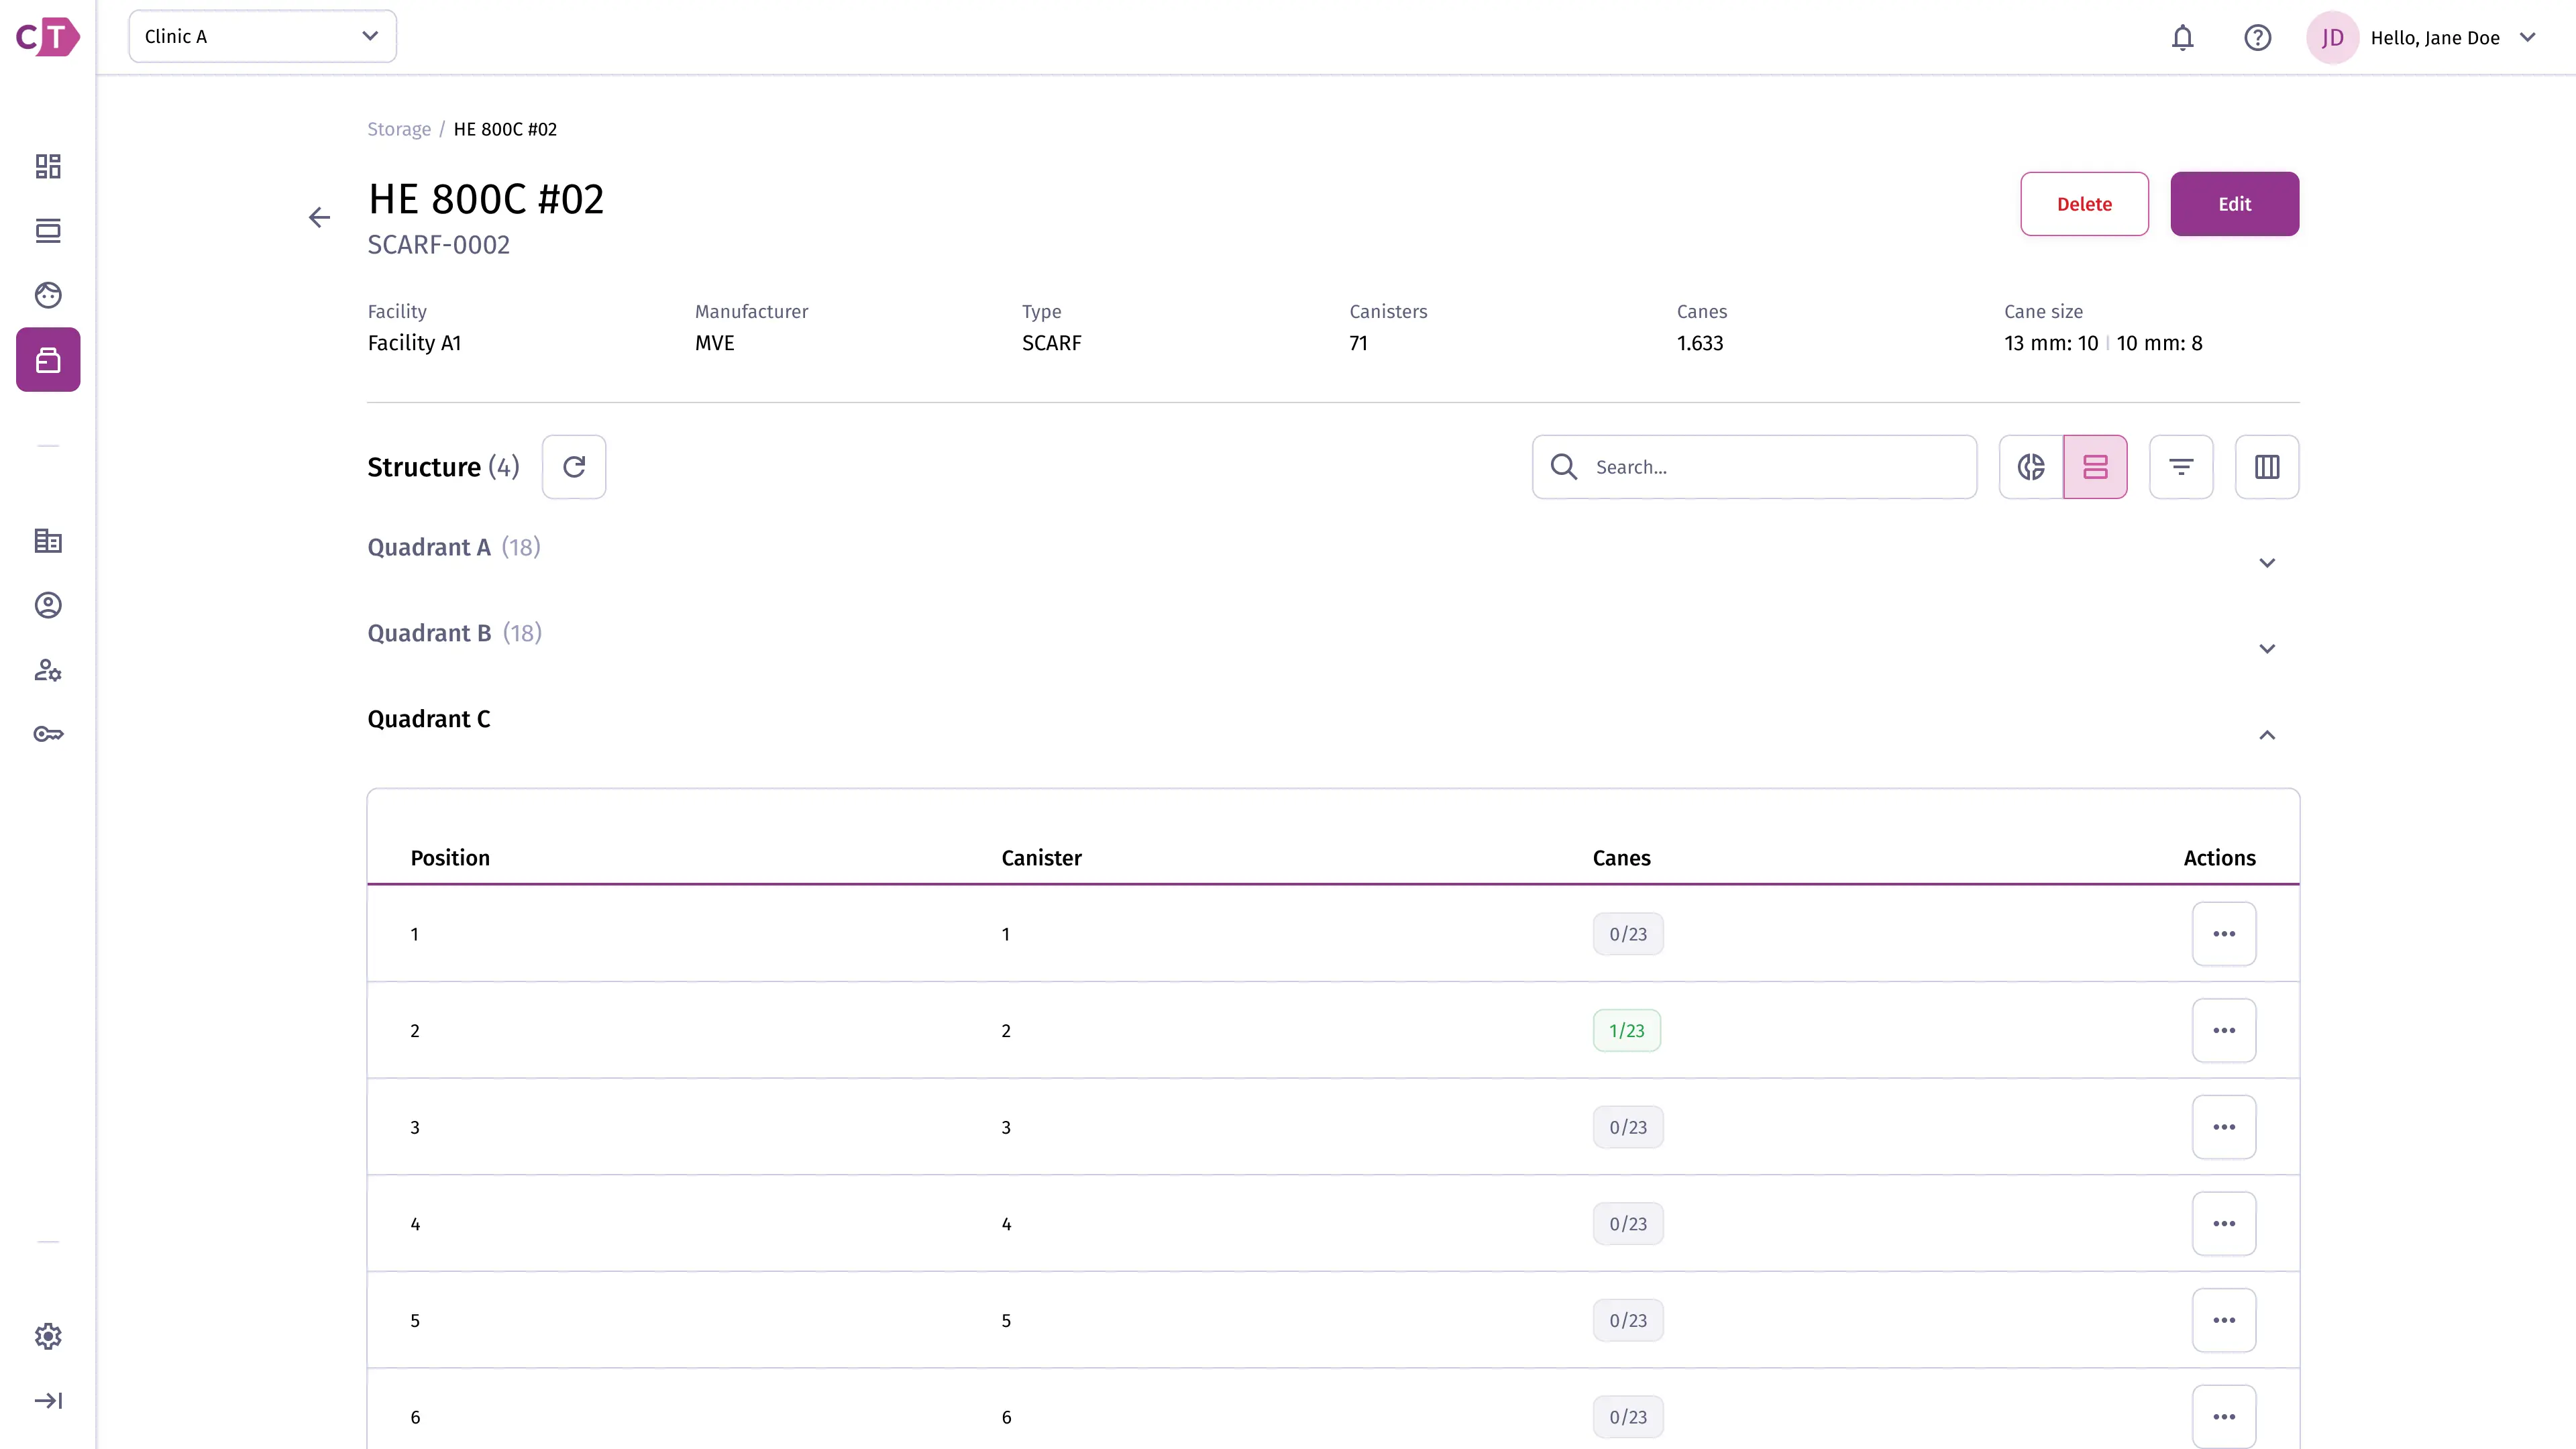Select the active storage icon in sidebar
The height and width of the screenshot is (1449, 2576).
click(48, 360)
